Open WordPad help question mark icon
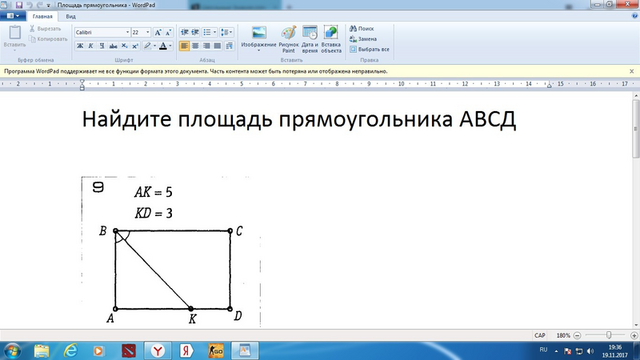640x360 pixels. pos(635,16)
